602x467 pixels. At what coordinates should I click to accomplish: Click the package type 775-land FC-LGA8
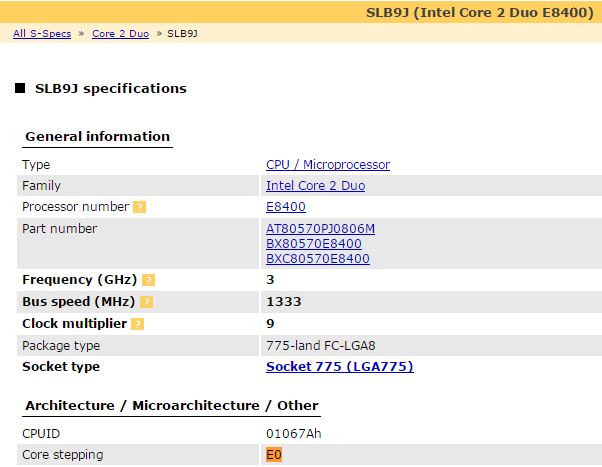coord(321,346)
